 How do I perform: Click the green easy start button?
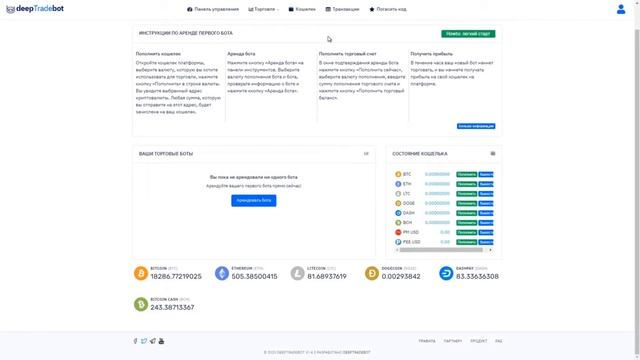468,34
